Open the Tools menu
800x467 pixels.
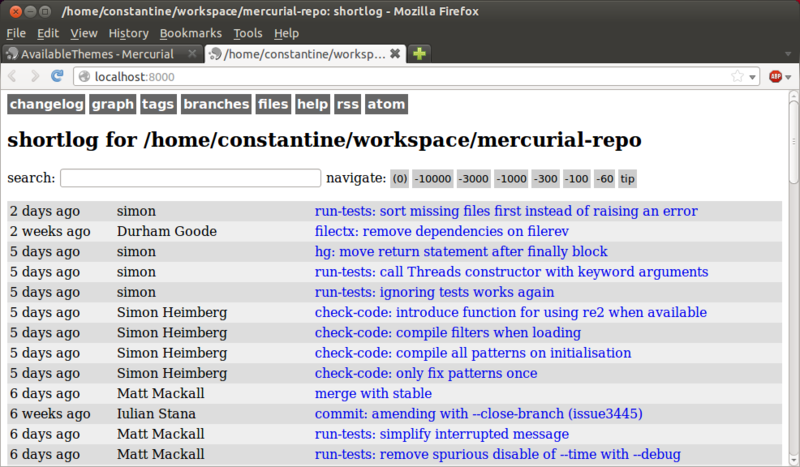point(247,33)
